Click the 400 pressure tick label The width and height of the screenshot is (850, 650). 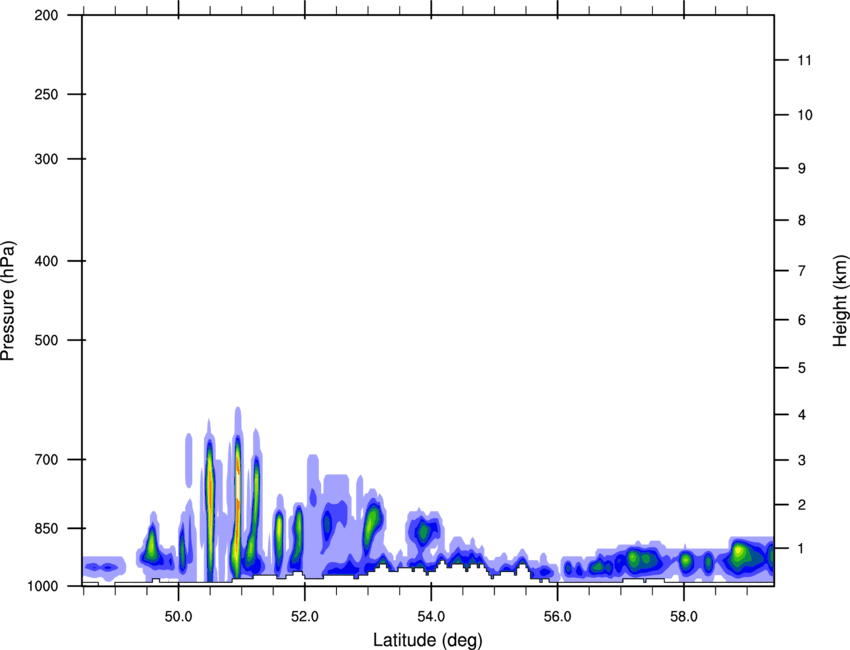pos(46,261)
